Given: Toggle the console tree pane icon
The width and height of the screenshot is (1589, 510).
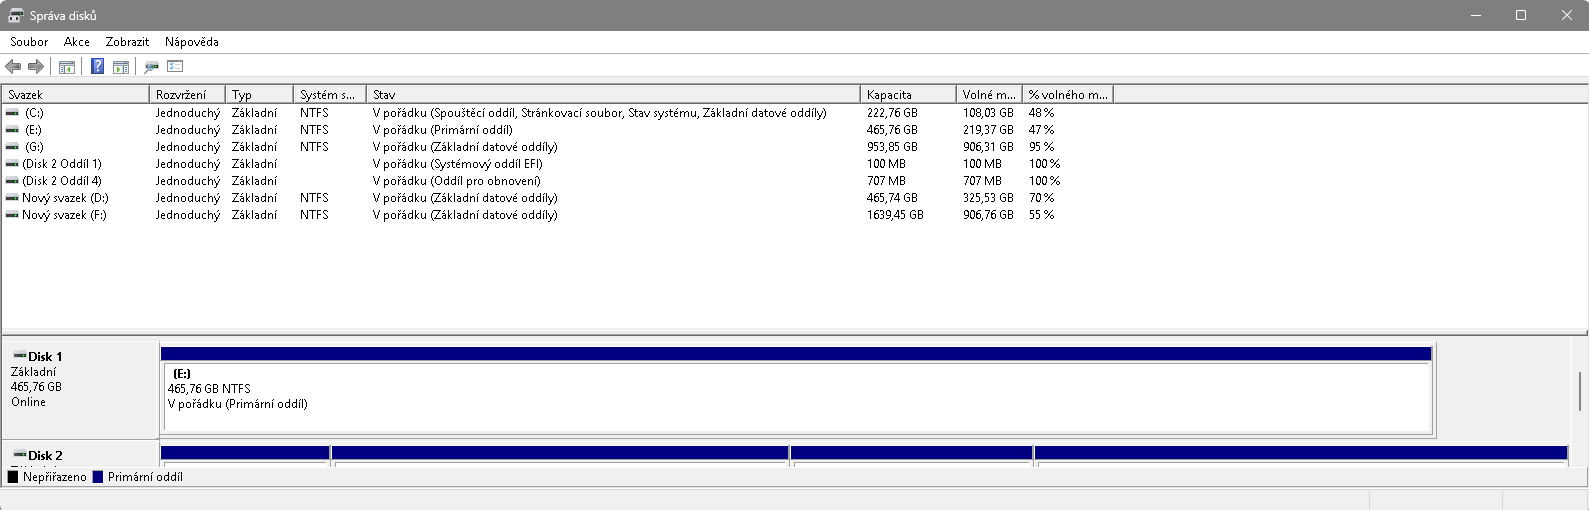Looking at the screenshot, I should click(67, 67).
